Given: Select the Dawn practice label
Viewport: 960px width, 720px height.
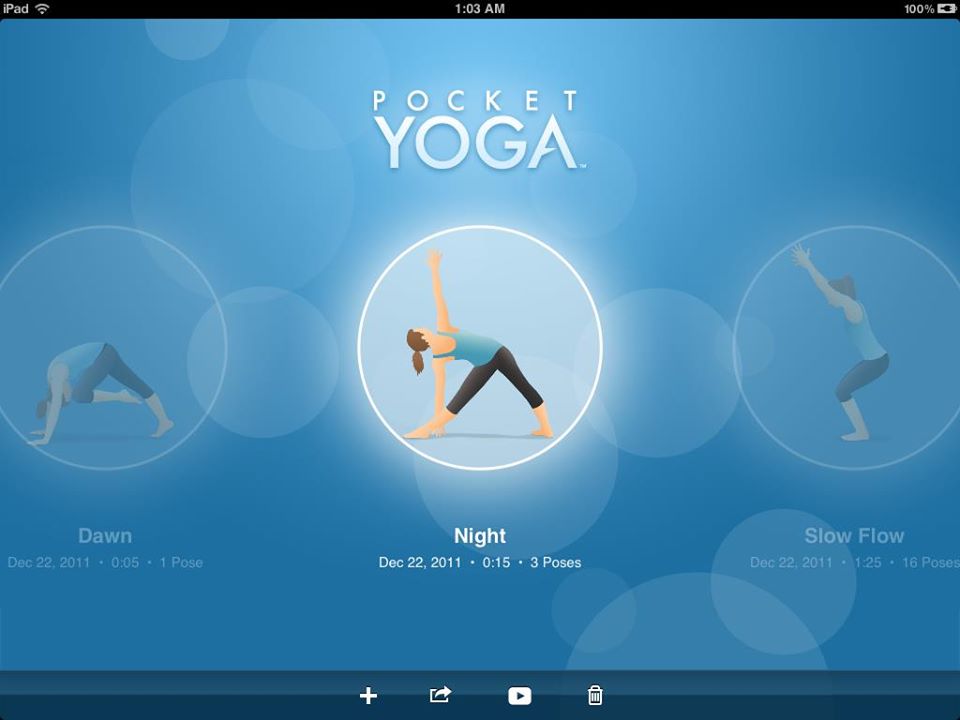Looking at the screenshot, I should click(x=105, y=536).
